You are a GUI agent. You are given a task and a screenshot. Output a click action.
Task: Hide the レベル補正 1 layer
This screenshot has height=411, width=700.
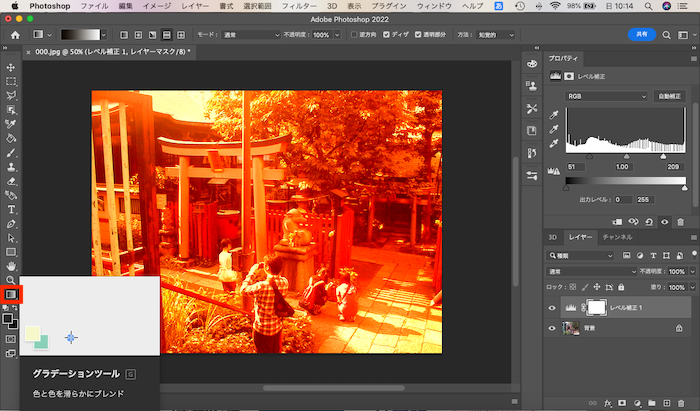[x=552, y=308]
